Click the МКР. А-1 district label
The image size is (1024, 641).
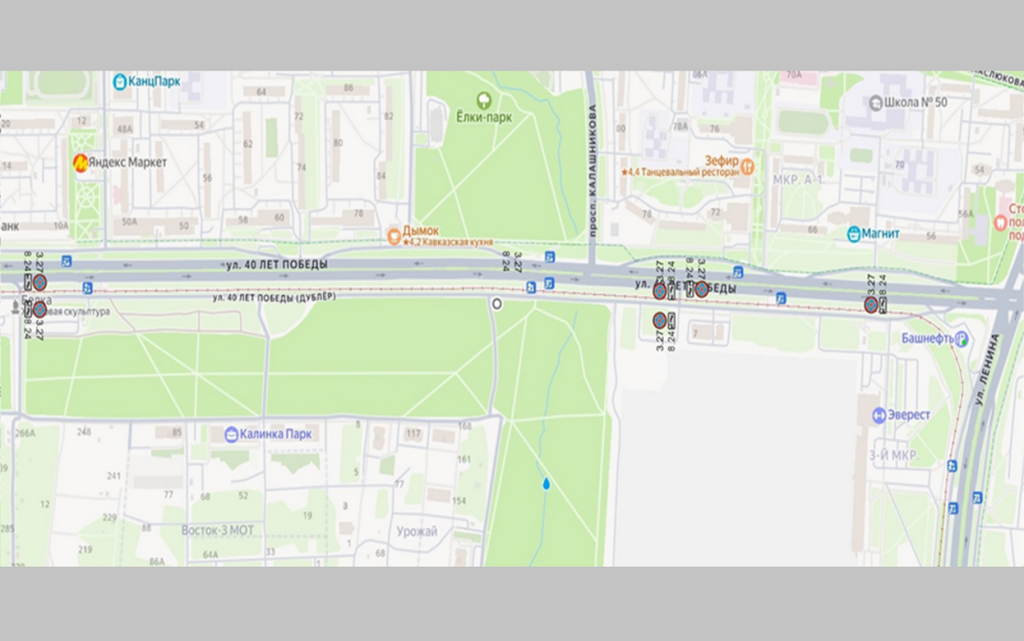tap(797, 180)
